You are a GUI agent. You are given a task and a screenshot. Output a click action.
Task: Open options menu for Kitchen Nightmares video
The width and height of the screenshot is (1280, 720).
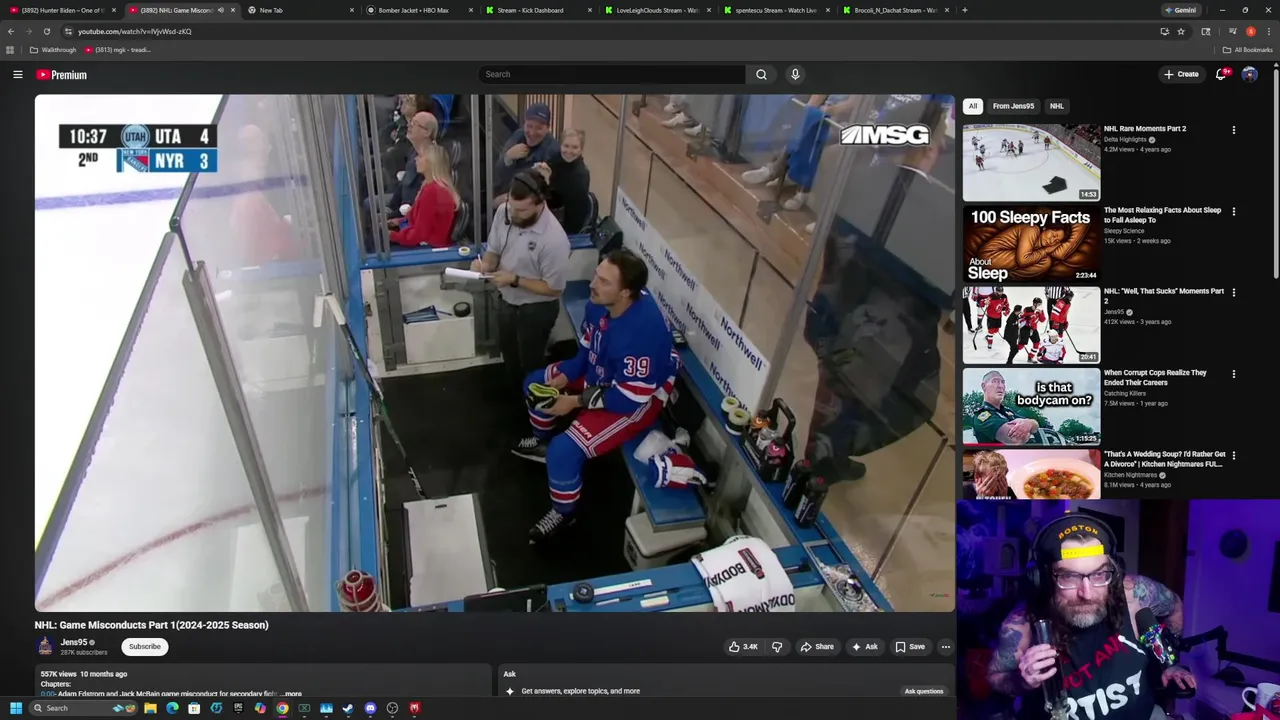tap(1233, 455)
